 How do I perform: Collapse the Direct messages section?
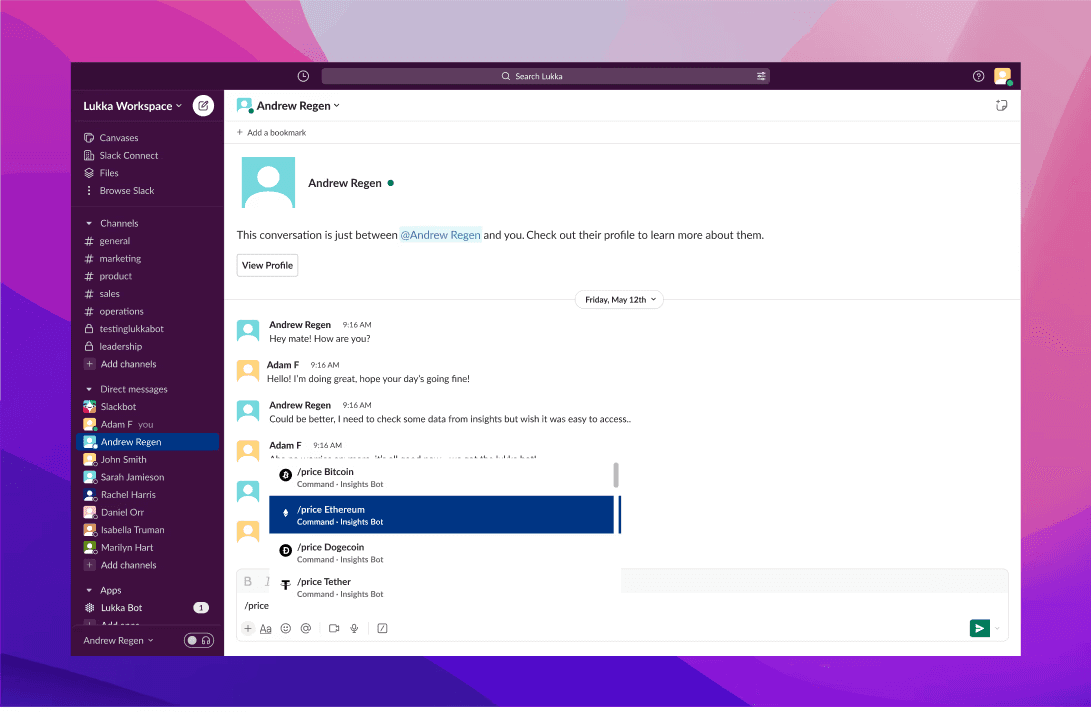[x=88, y=389]
